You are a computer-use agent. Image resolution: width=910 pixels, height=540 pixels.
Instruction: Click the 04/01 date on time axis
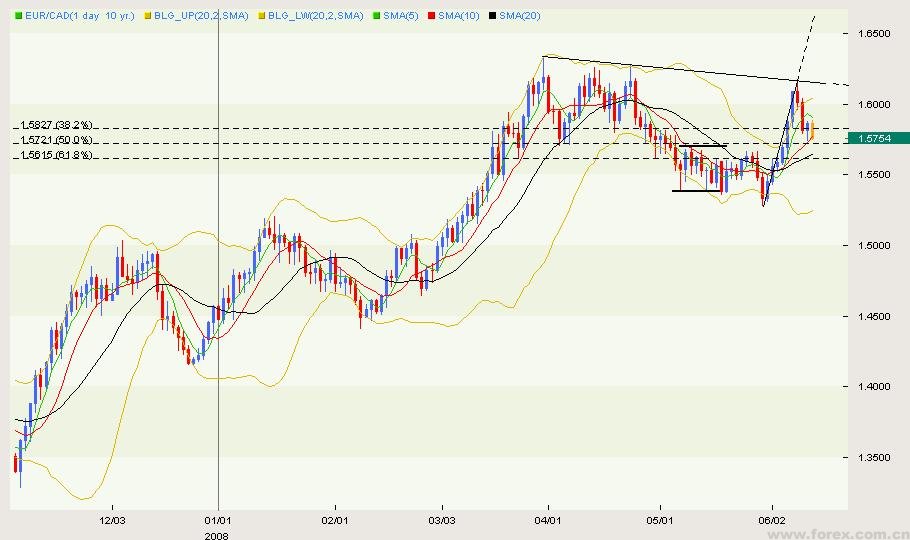[547, 520]
